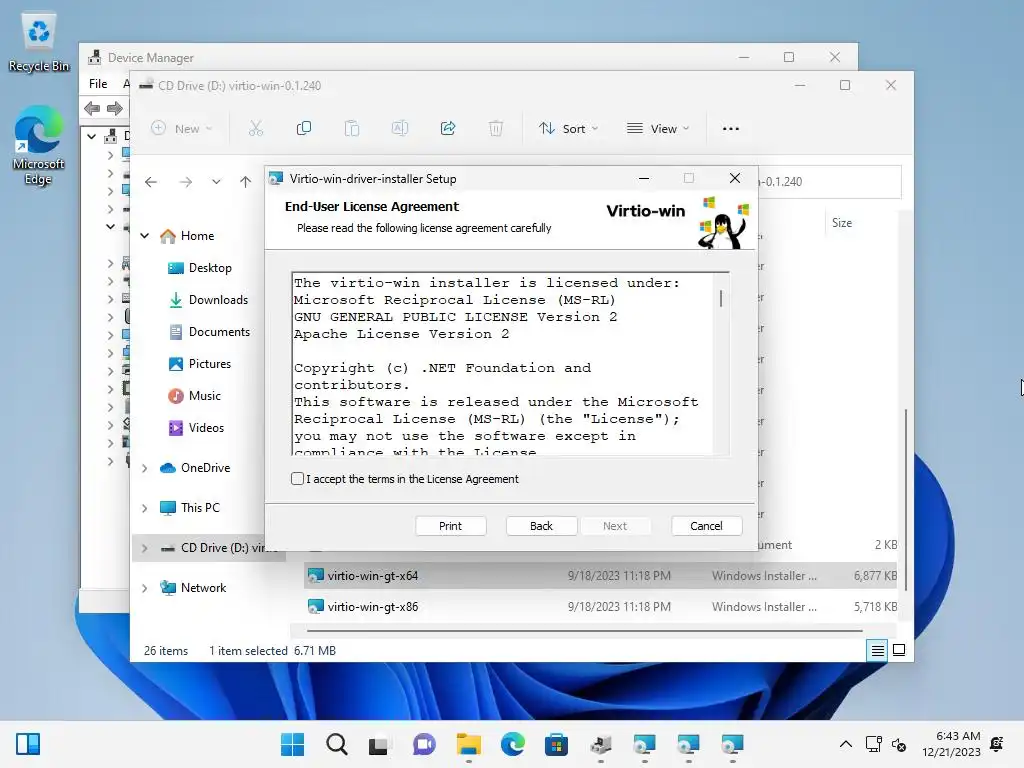This screenshot has height=768, width=1024.
Task: Switch to details view icon in status bar
Action: pos(877,650)
